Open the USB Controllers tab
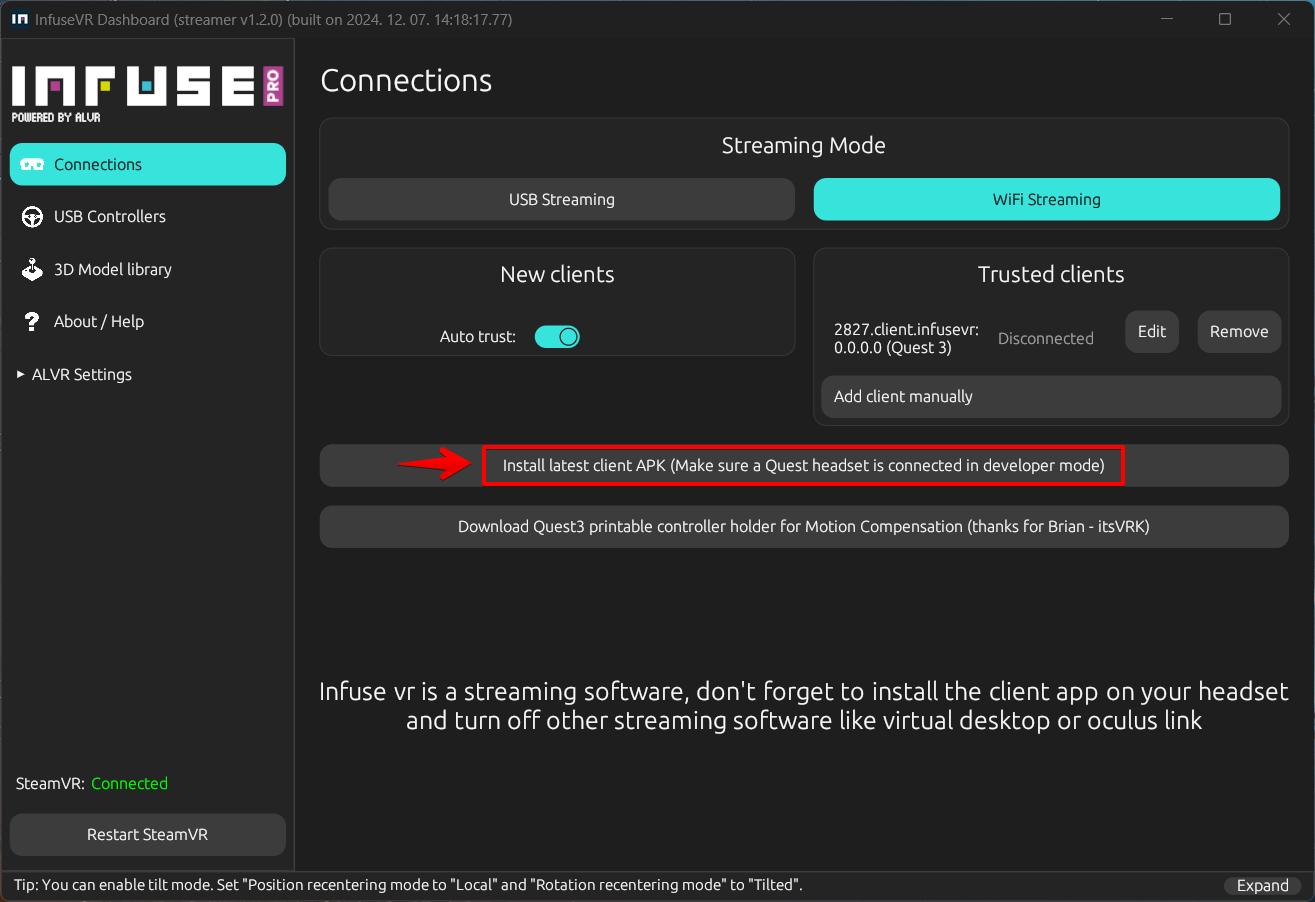The image size is (1315, 902). [x=110, y=217]
